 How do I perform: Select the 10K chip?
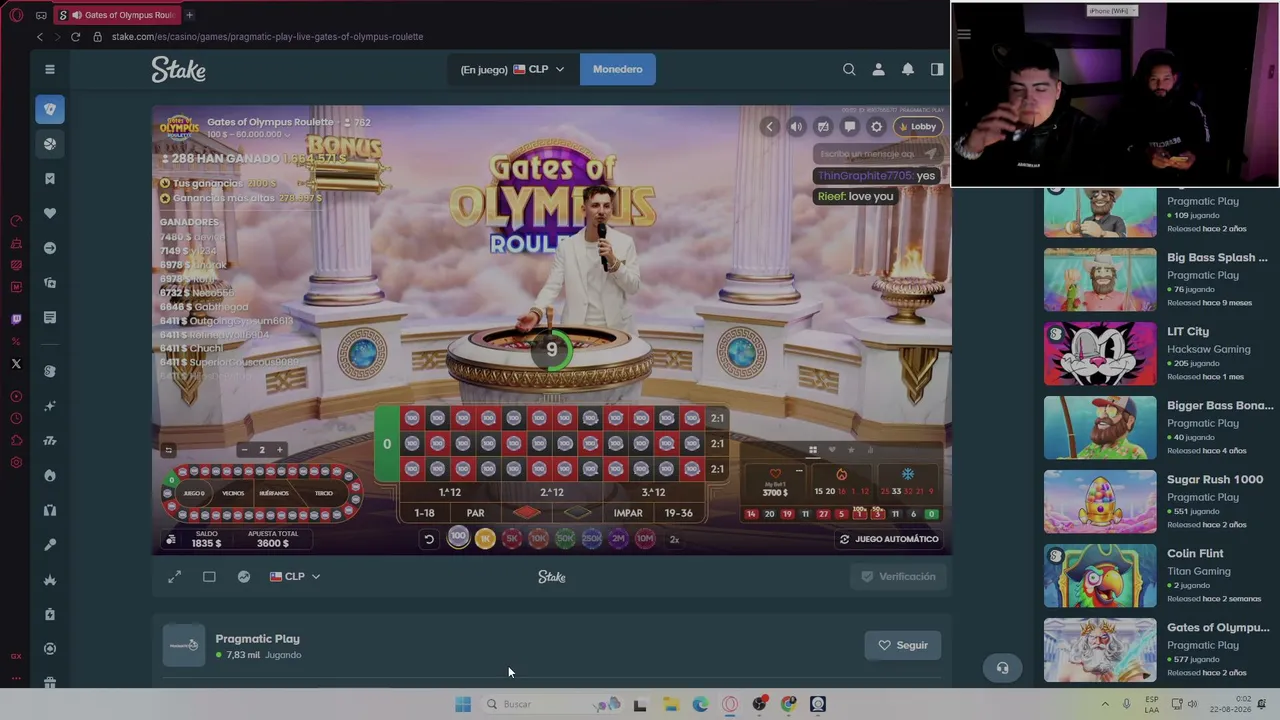pos(538,539)
